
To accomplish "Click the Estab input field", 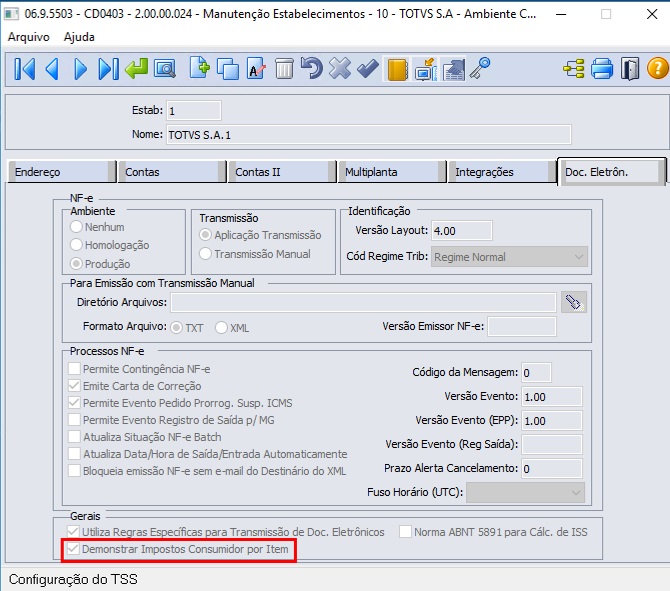I will 194,111.
